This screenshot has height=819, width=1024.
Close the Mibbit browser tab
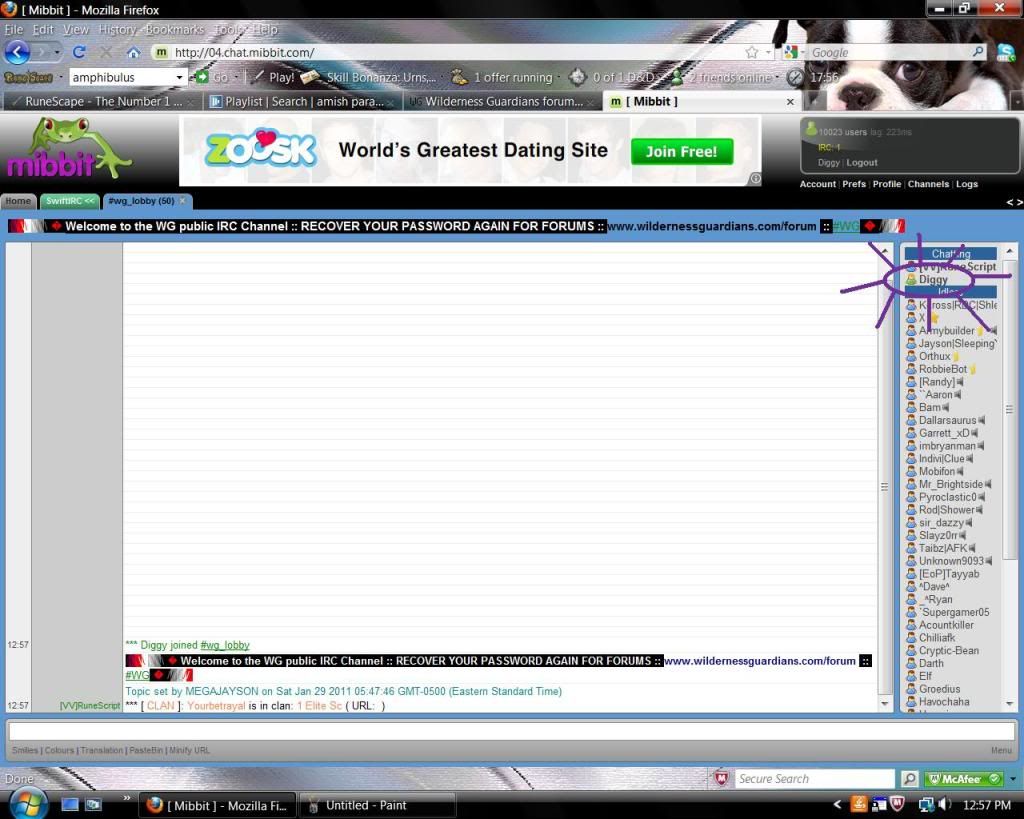pos(790,102)
